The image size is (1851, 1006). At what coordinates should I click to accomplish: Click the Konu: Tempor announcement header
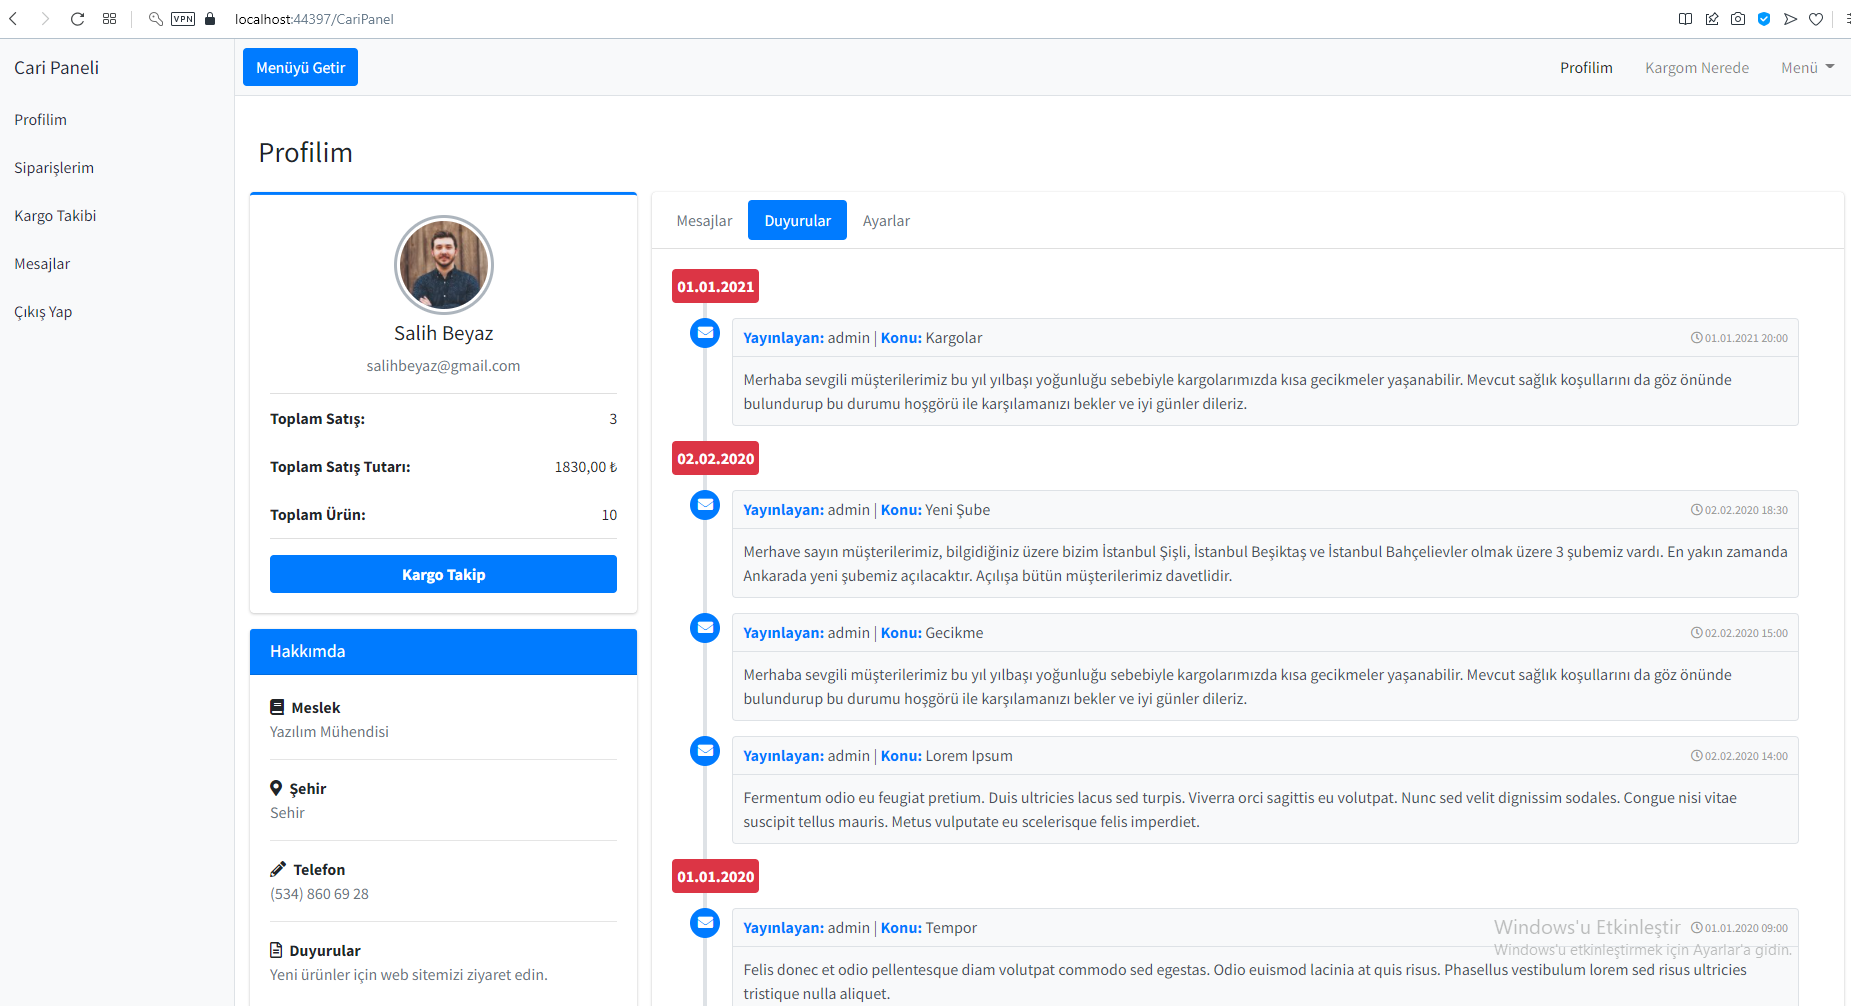(x=1265, y=928)
